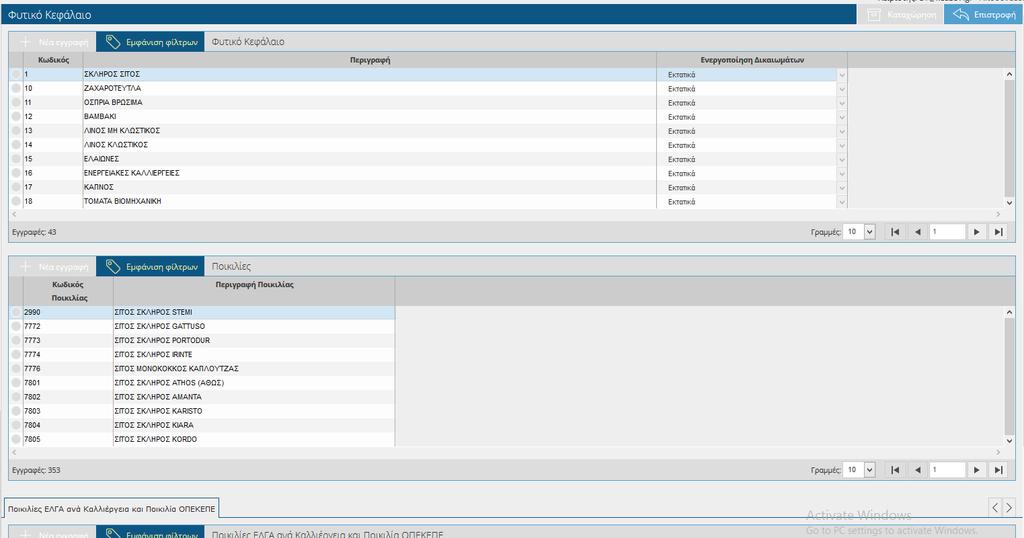Open rights dropdown for ΛΙΝΟΣ ΜΗ ΚΛΩΣΤΙΚΟΣ
Screen dimensions: 1024x538
tap(842, 131)
